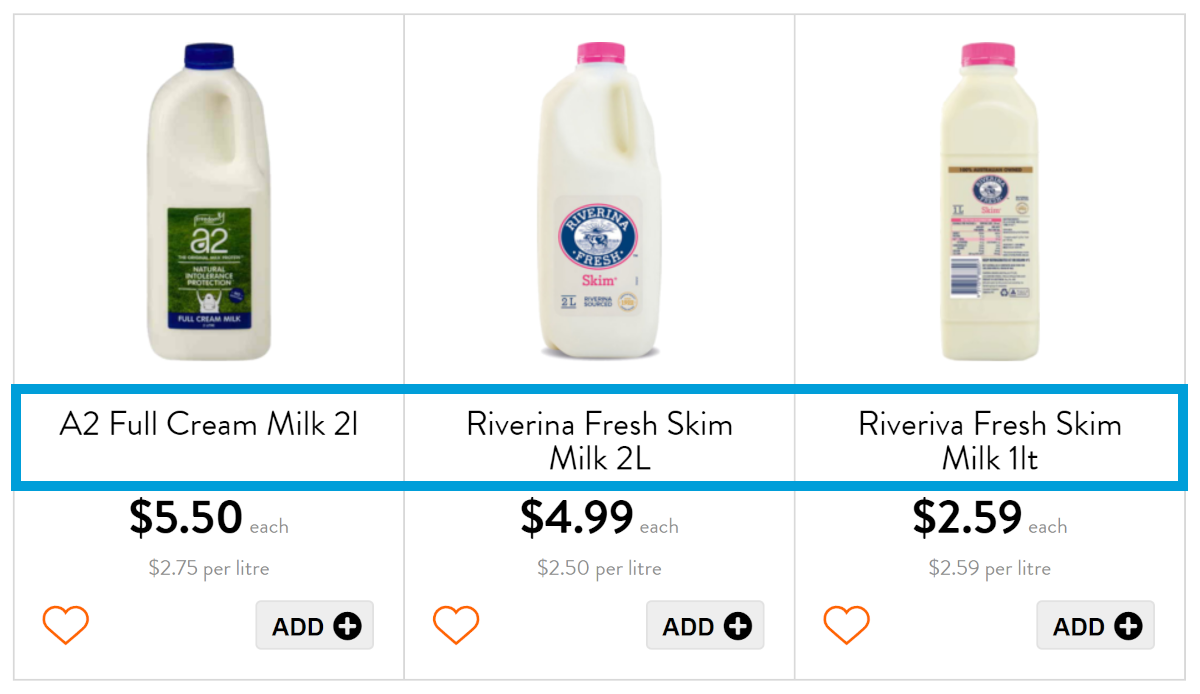Click the $2.59 per litre text
The height and width of the screenshot is (694, 1200).
989,569
